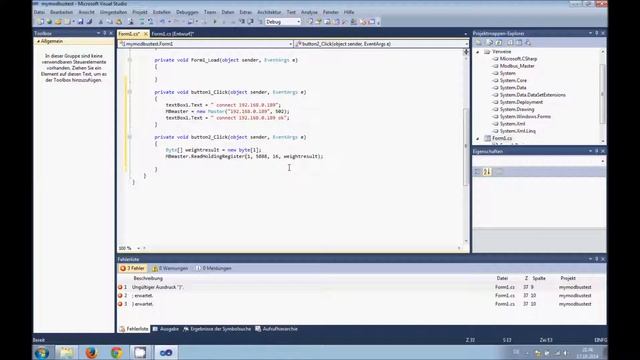
Task: Open the solution configuration Debug dropdown
Action: 283,22
